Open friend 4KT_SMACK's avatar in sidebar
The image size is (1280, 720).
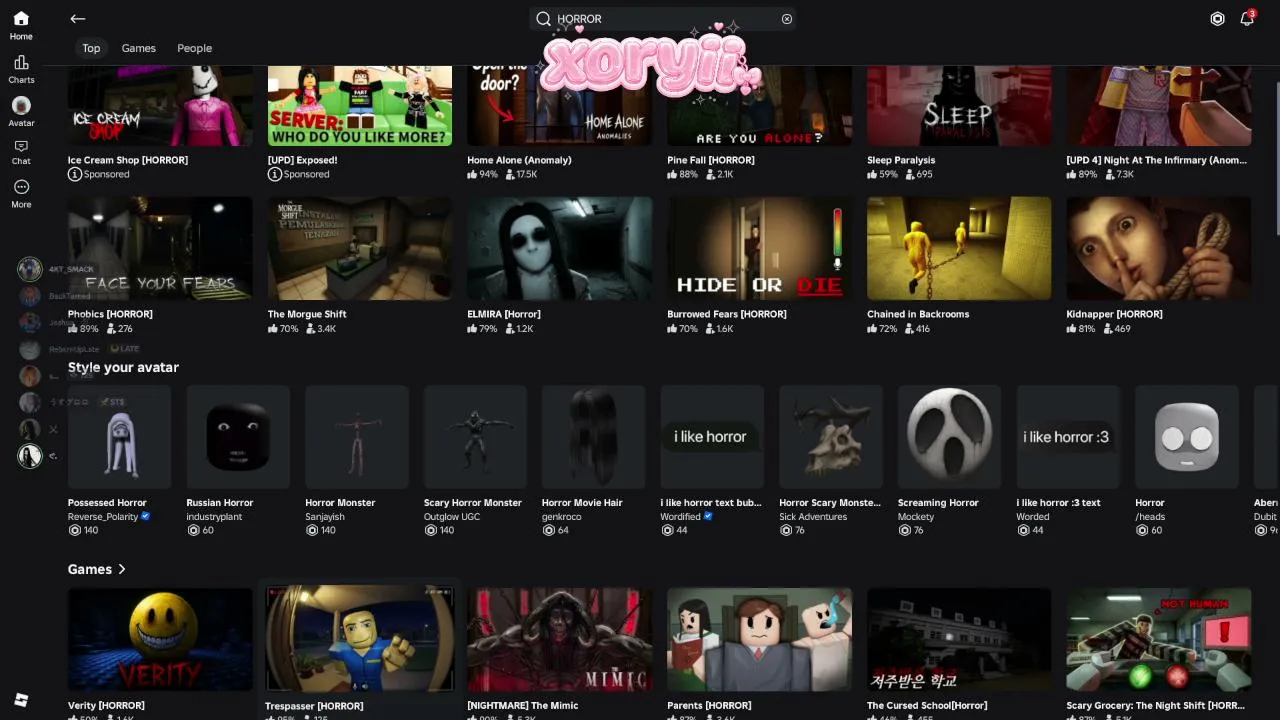click(x=30, y=269)
